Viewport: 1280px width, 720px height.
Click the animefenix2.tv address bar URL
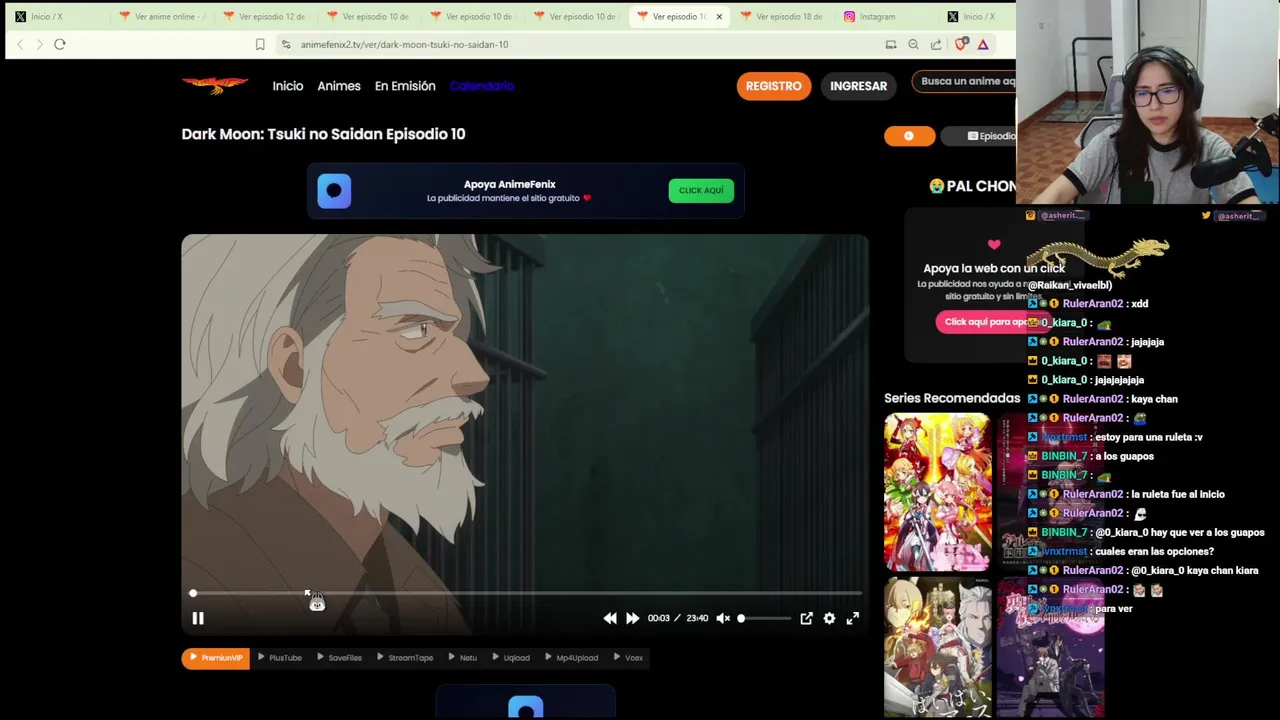404,44
